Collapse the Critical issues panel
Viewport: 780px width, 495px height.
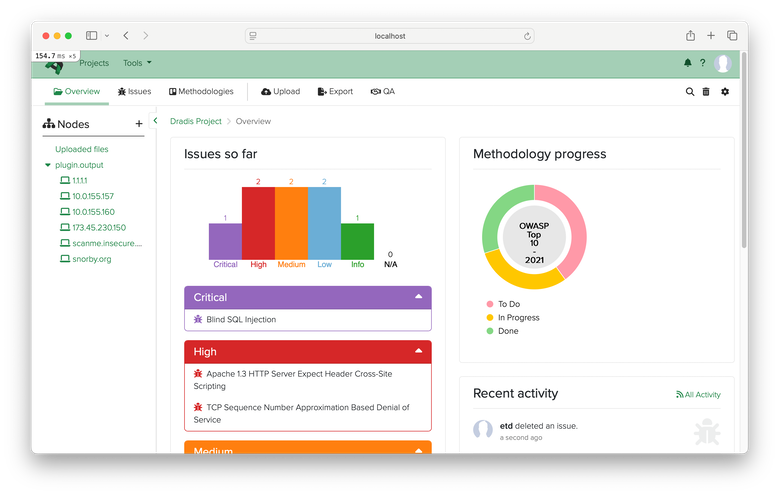coord(419,297)
